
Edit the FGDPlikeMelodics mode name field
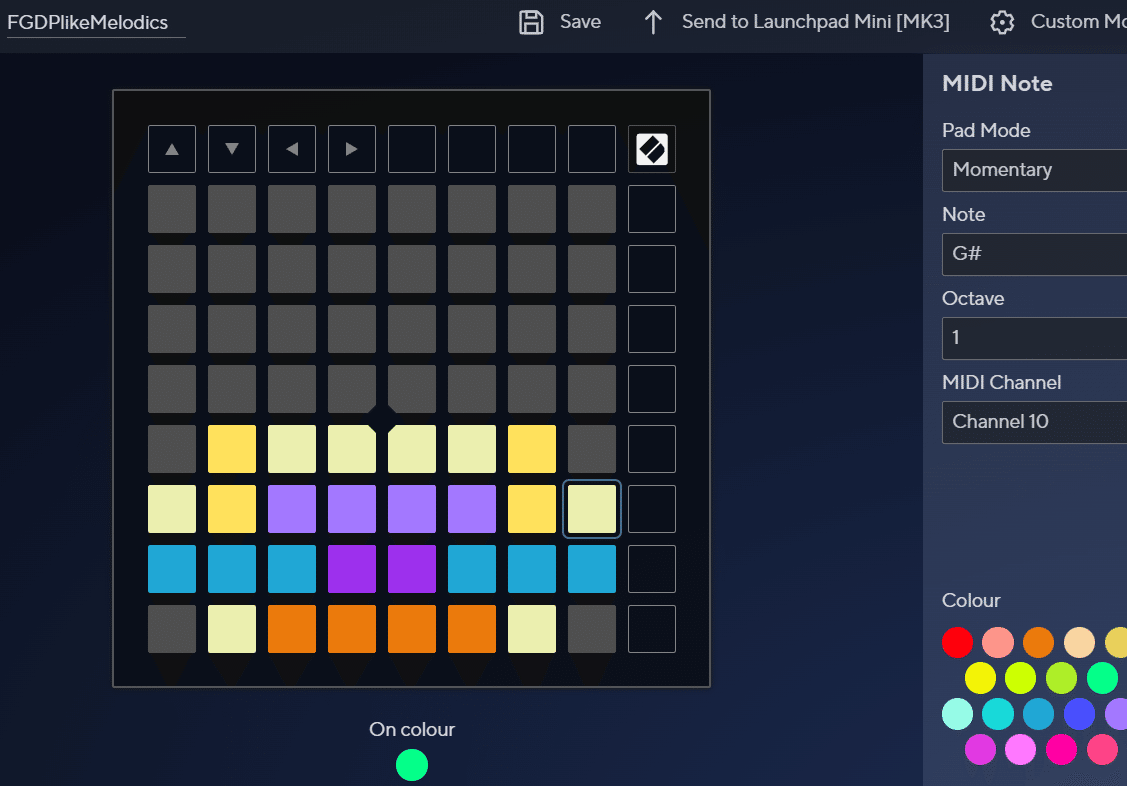coord(96,22)
